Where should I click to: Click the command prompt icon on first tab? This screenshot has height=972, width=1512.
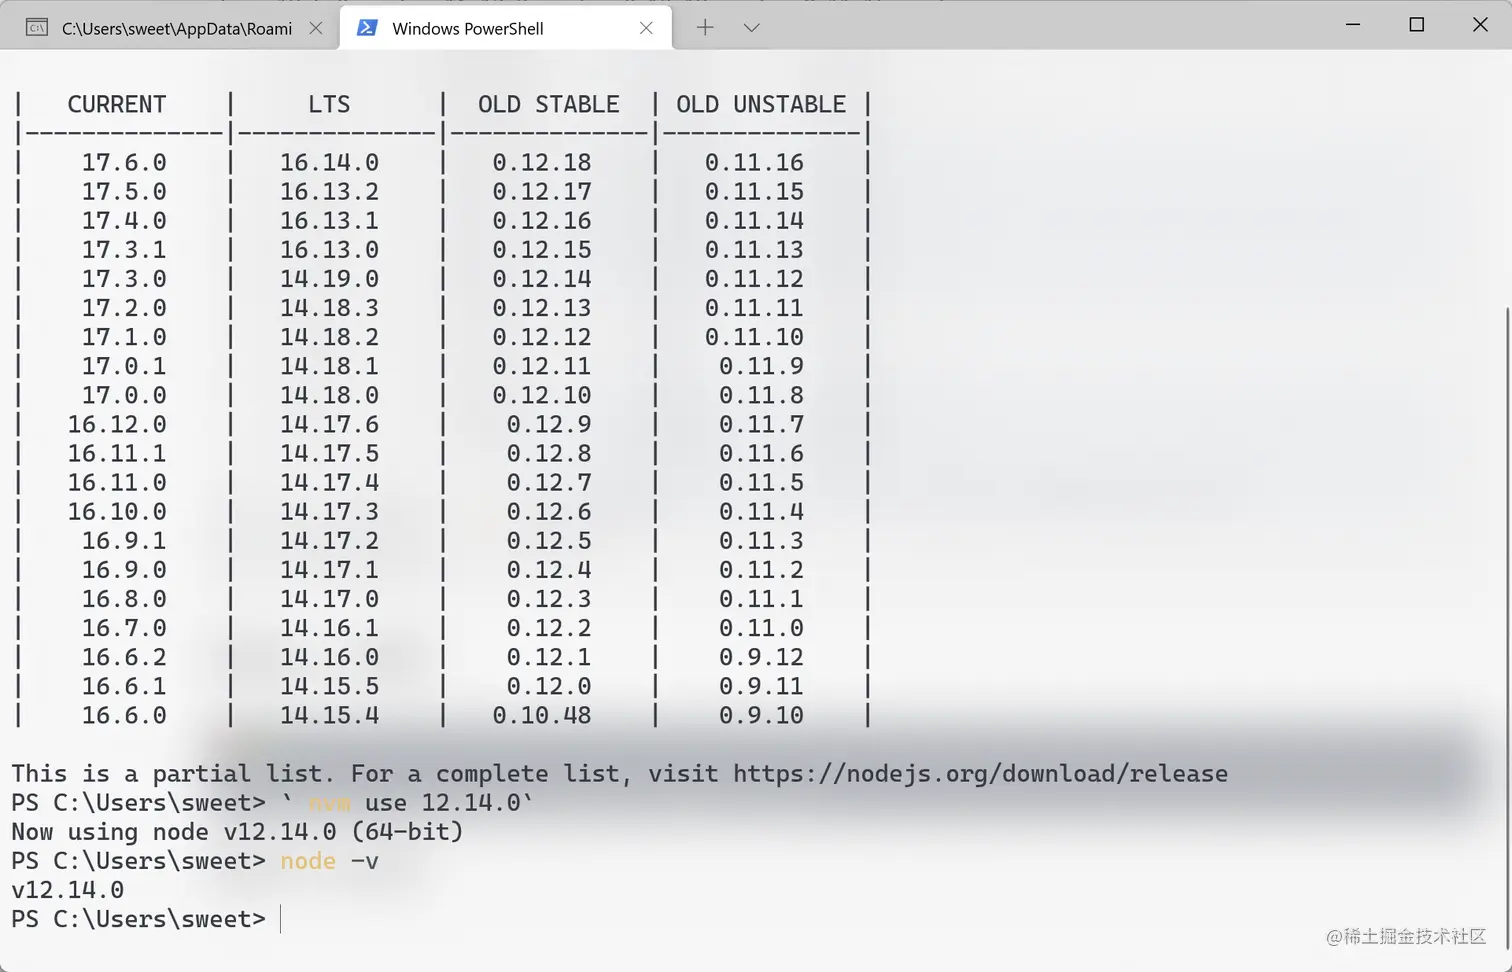[x=37, y=28]
